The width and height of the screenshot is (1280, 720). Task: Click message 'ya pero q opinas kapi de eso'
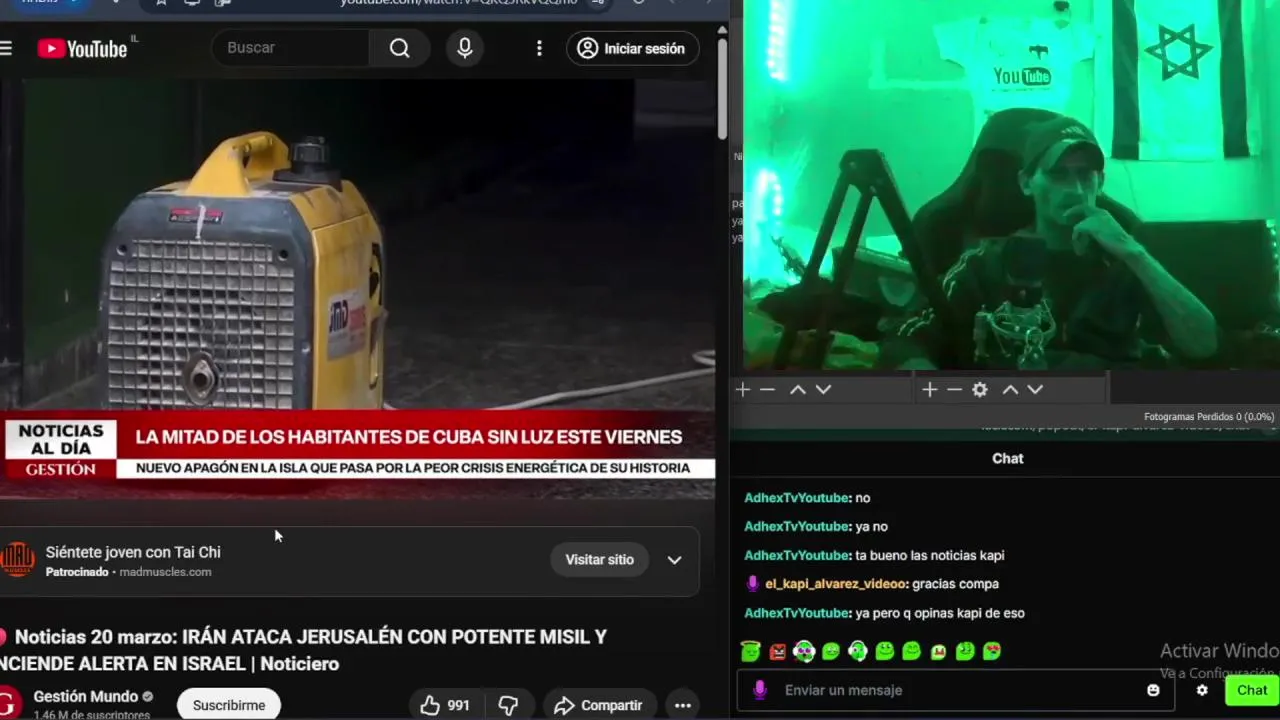coord(940,613)
